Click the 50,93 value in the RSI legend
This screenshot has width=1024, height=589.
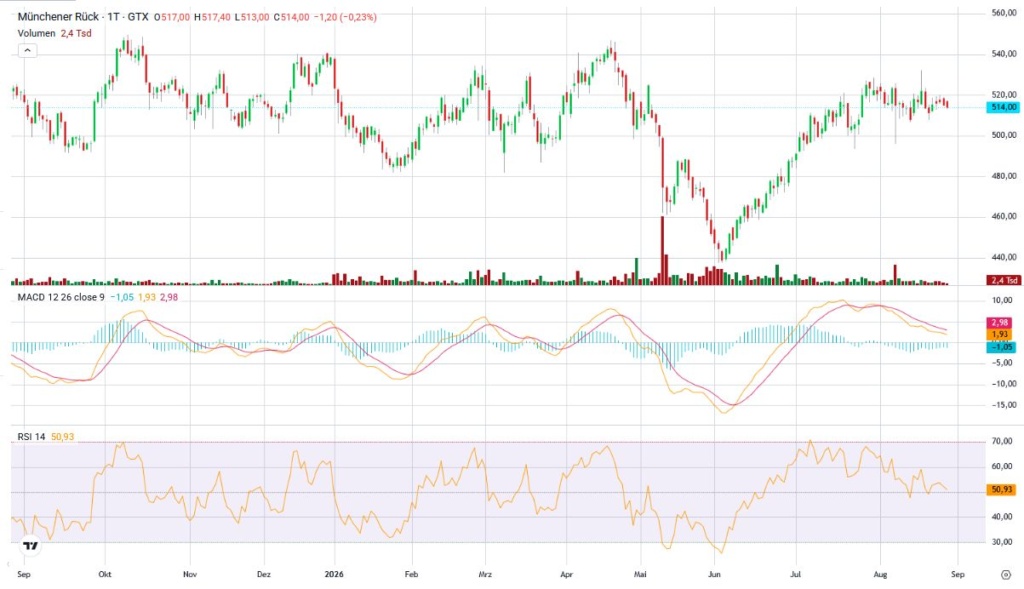coord(63,436)
